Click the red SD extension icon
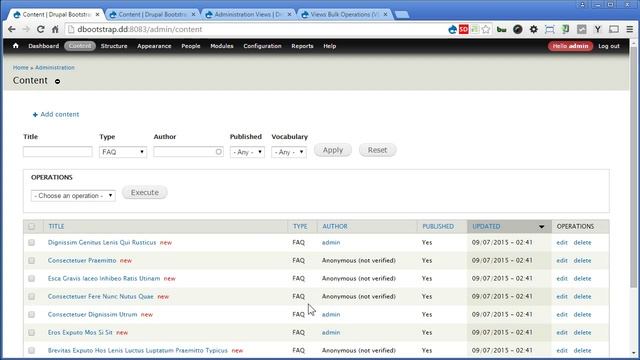The width and height of the screenshot is (640, 360). [464, 29]
